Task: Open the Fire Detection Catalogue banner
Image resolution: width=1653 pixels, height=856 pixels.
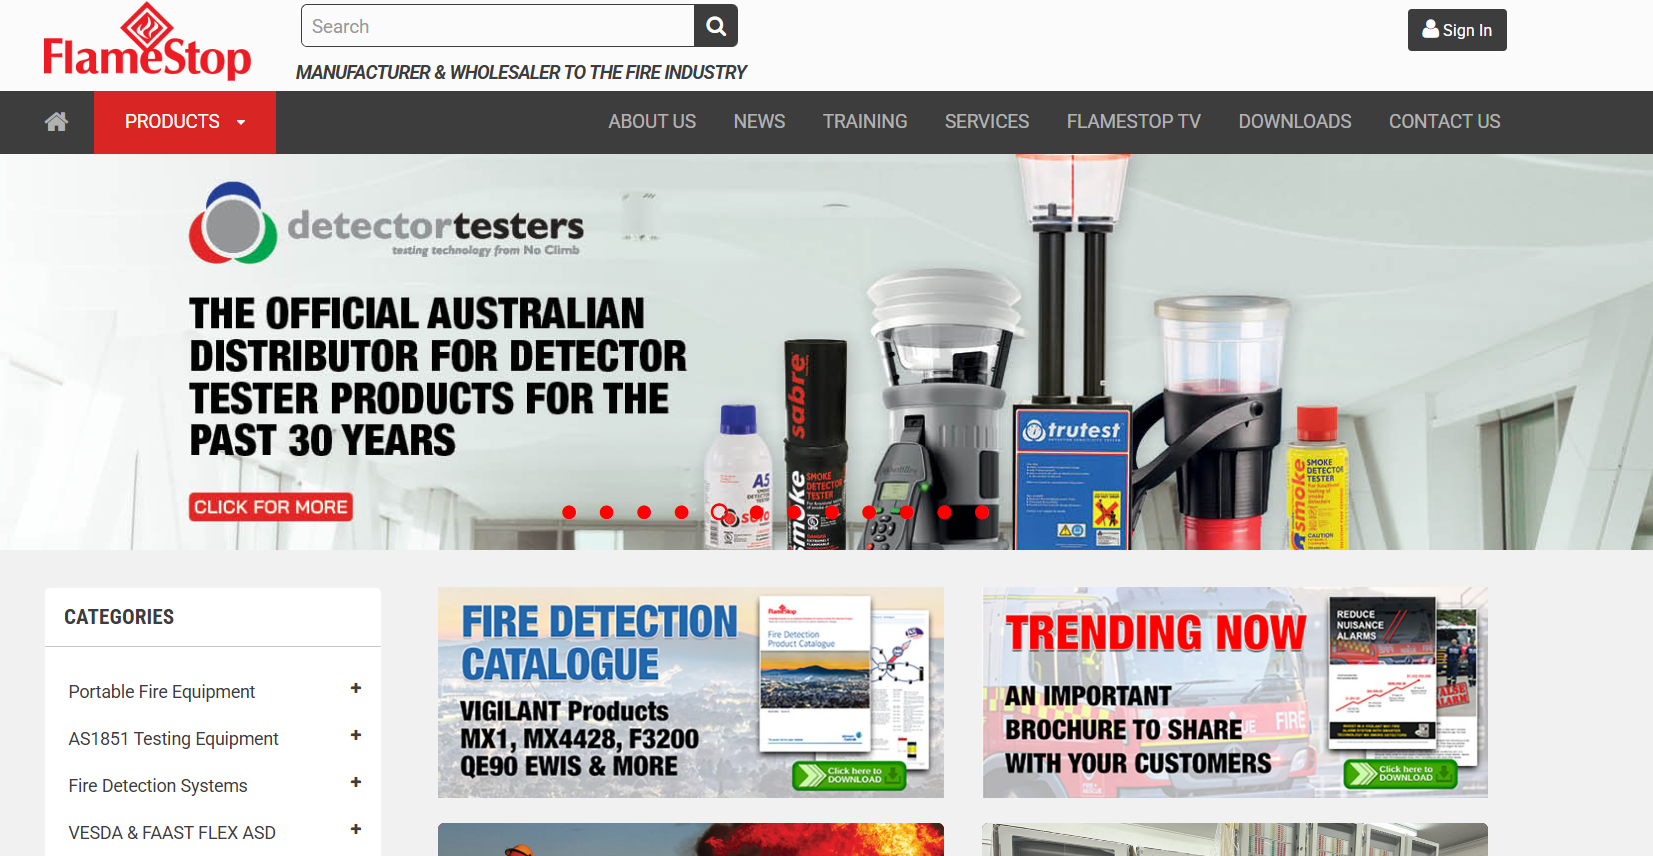Action: coord(691,692)
